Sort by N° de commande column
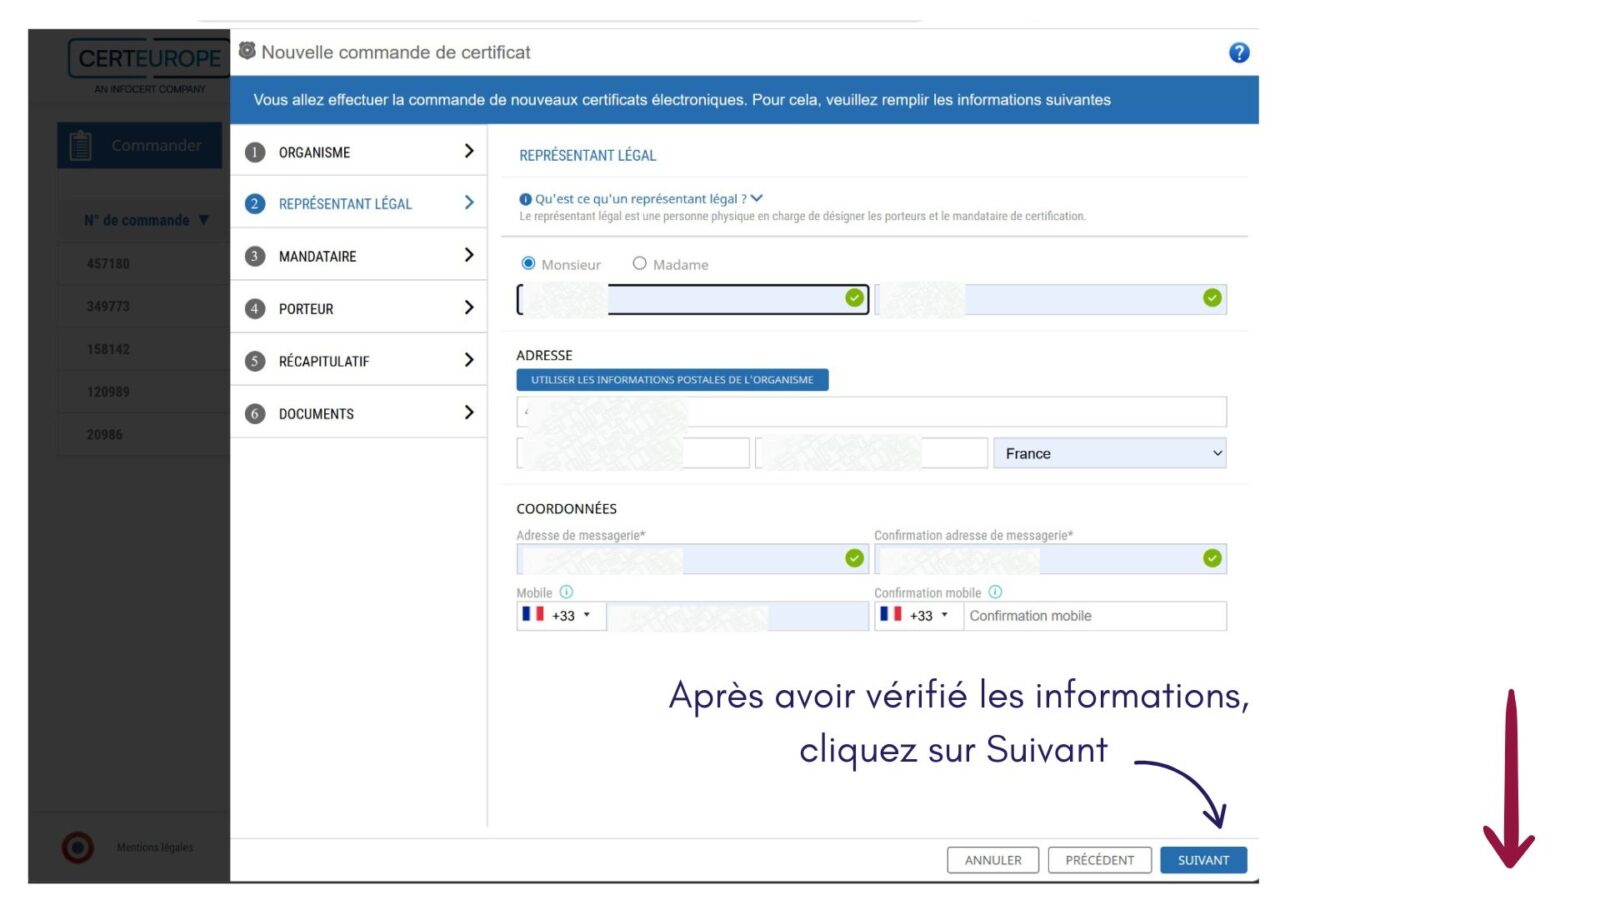Image resolution: width=1600 pixels, height=900 pixels. coord(146,220)
